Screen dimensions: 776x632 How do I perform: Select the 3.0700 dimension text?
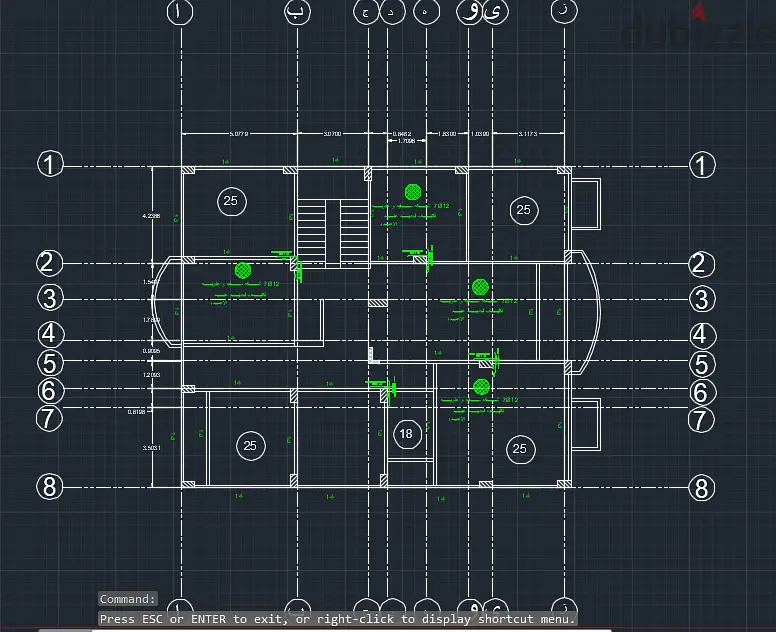(332, 134)
